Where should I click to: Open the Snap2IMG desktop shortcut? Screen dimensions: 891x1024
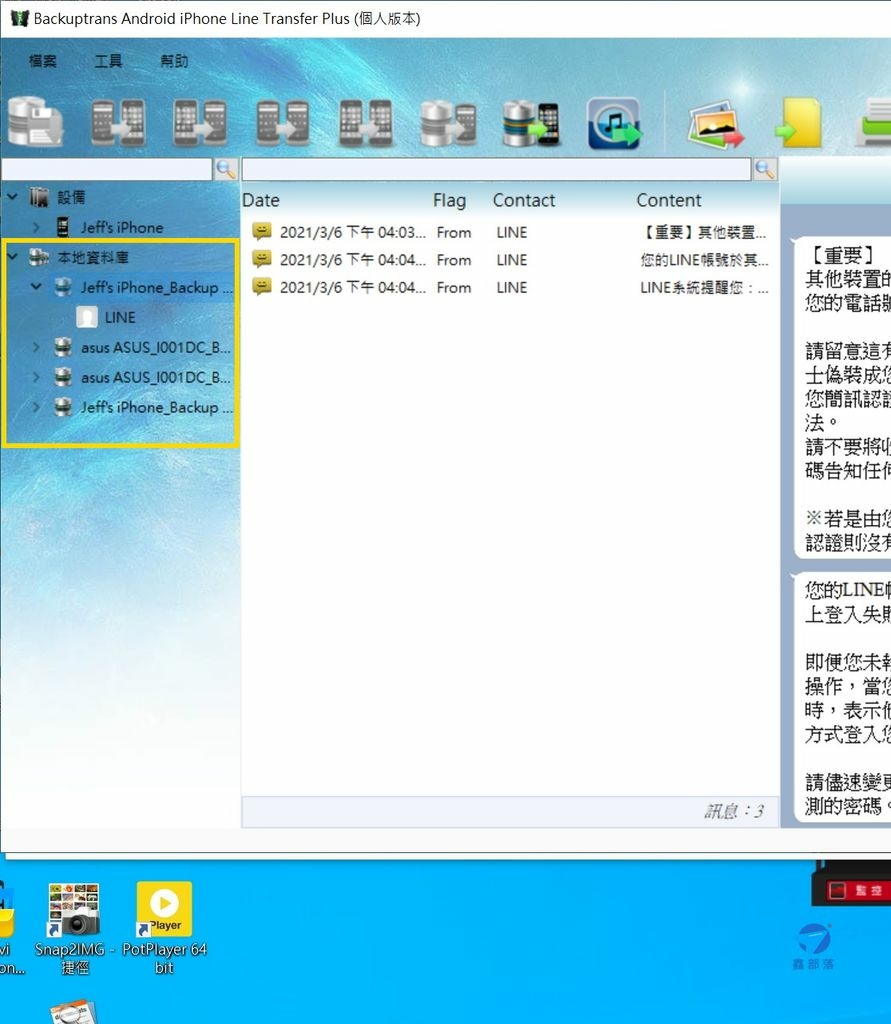[x=74, y=929]
